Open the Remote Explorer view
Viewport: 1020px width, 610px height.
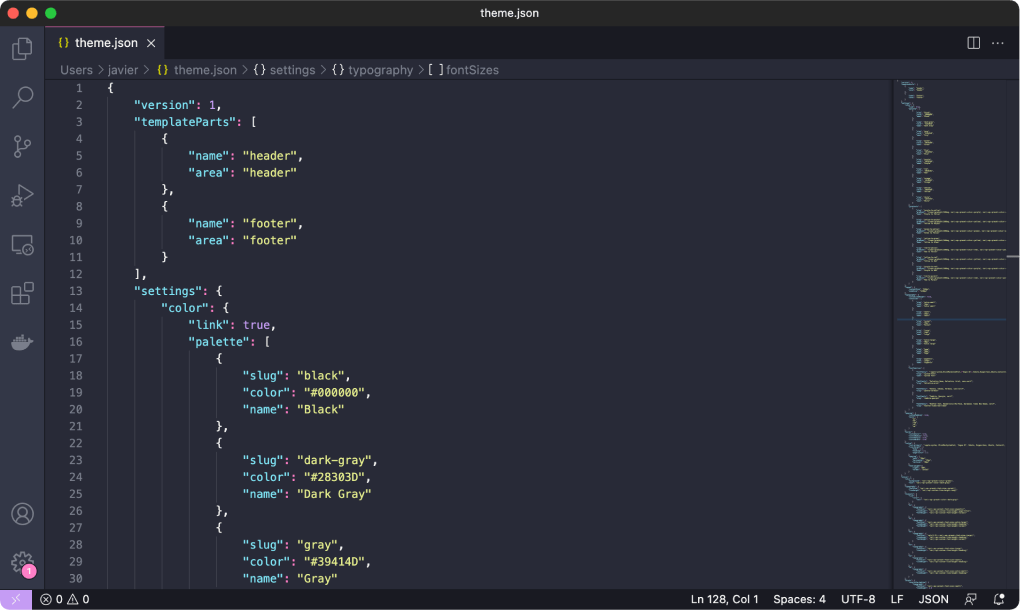pyautogui.click(x=22, y=245)
